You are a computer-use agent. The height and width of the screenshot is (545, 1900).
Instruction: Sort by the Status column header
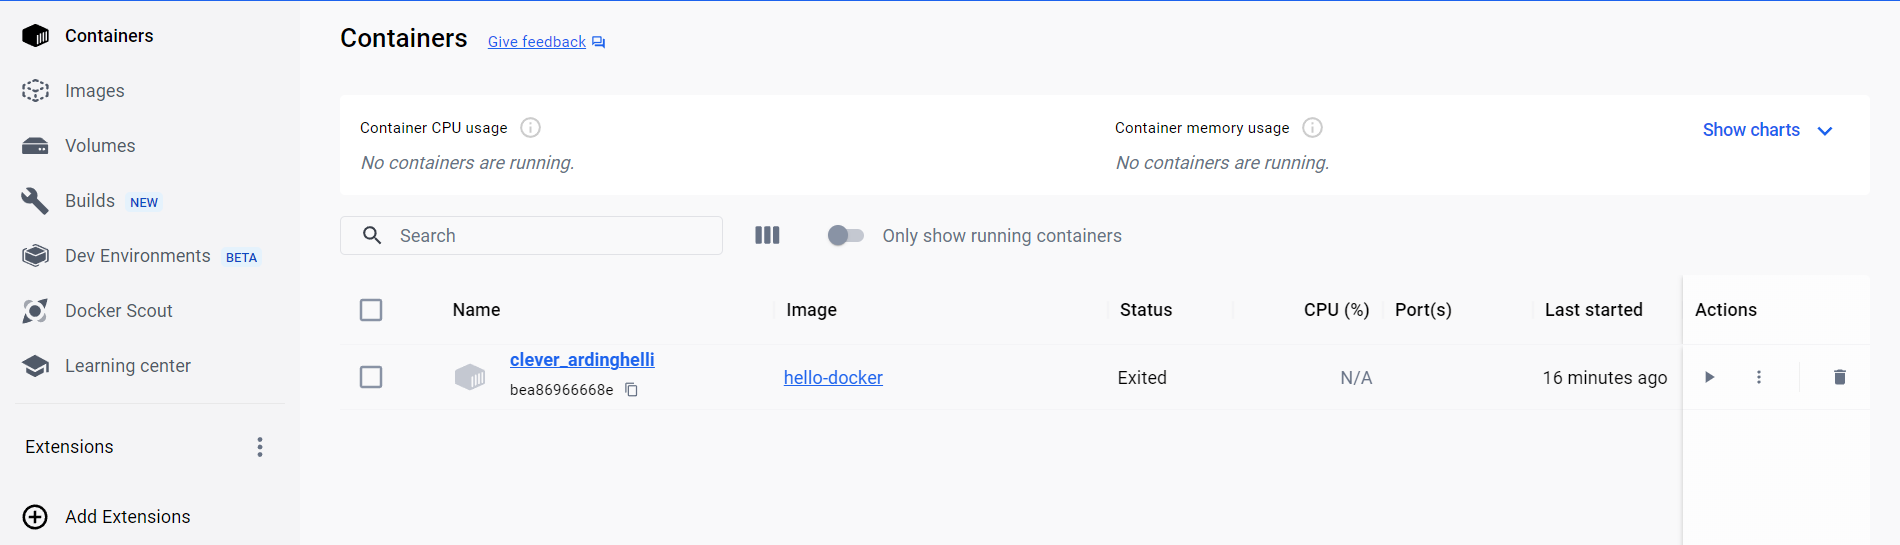[1146, 310]
